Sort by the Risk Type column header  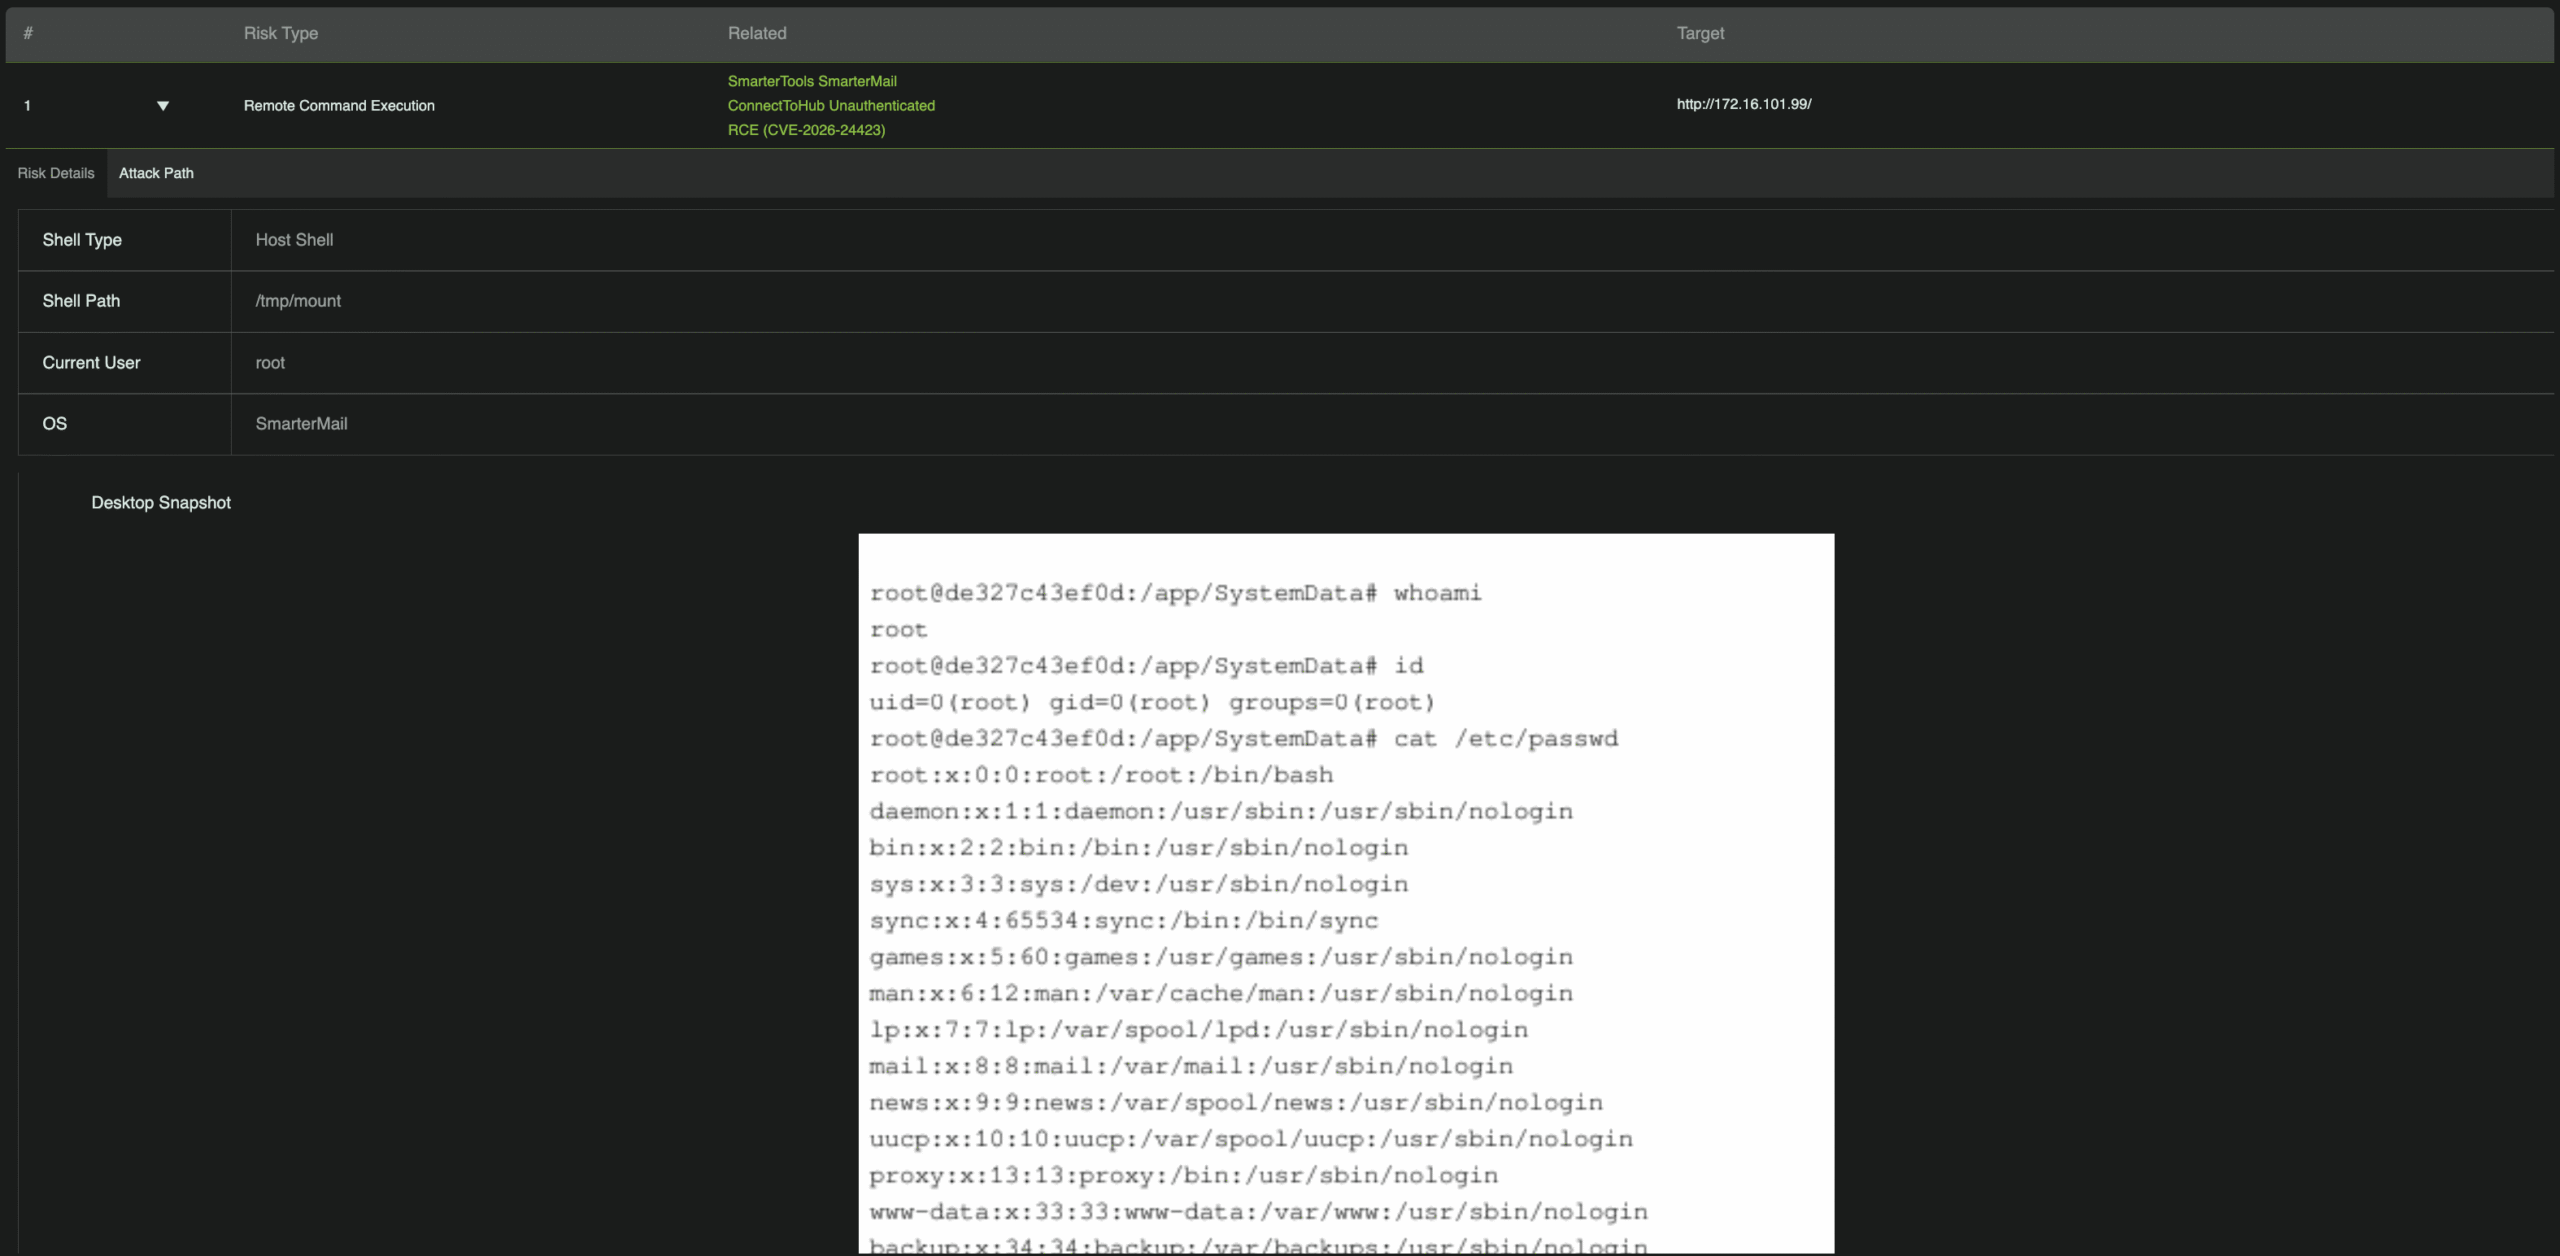280,33
